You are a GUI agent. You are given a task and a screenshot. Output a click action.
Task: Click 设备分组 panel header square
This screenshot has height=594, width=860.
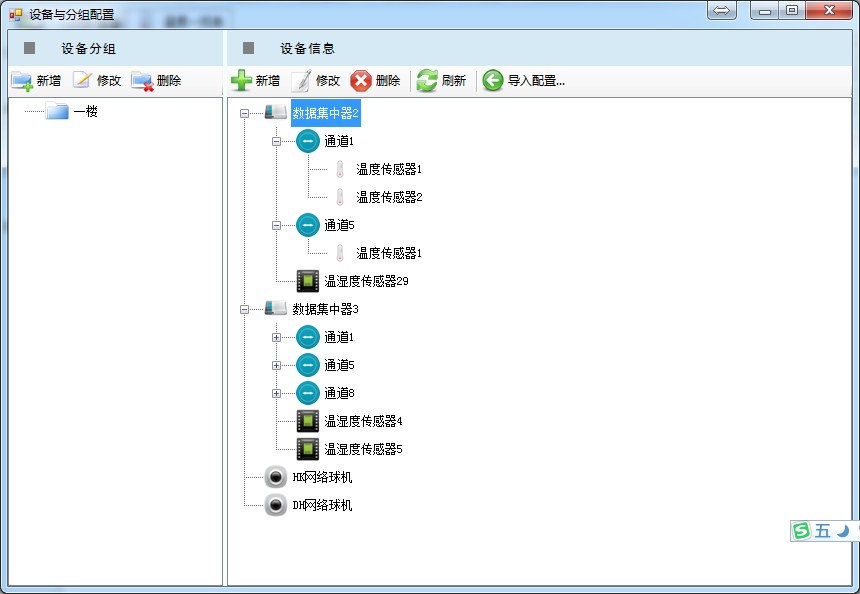coord(30,48)
